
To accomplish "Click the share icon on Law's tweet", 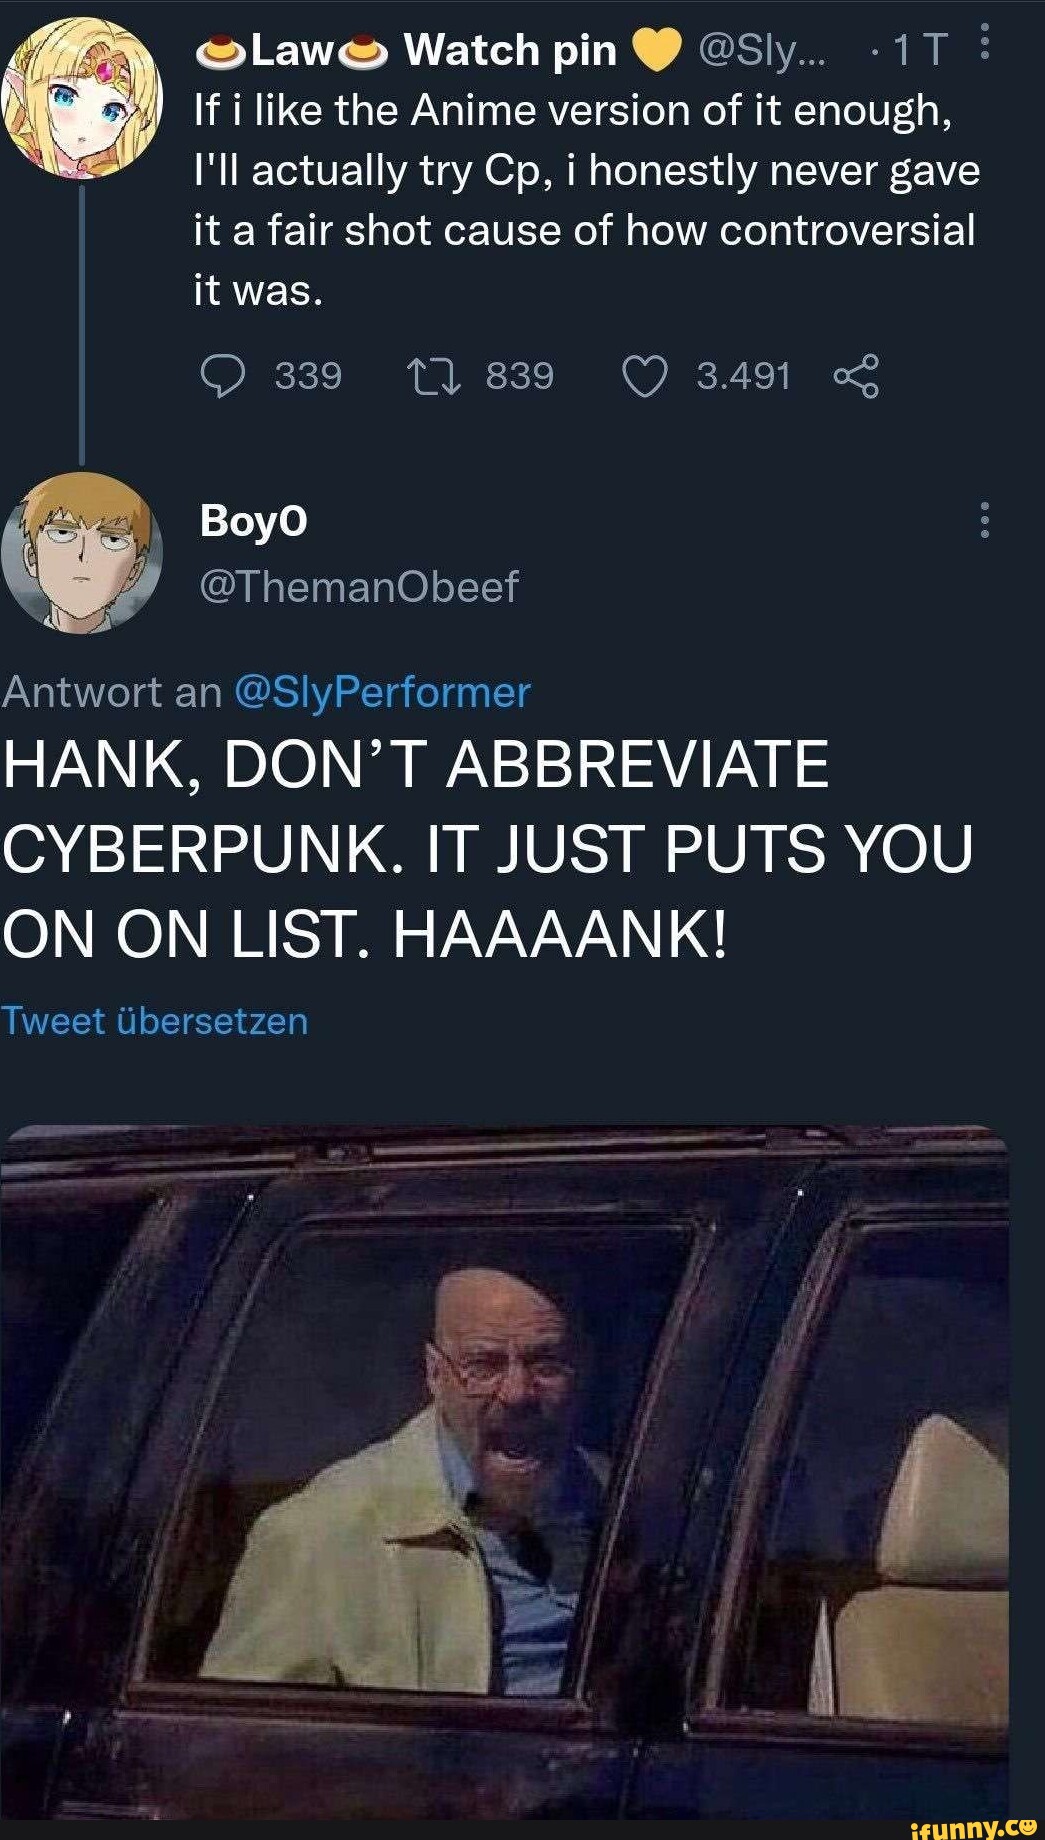I will [x=856, y=377].
